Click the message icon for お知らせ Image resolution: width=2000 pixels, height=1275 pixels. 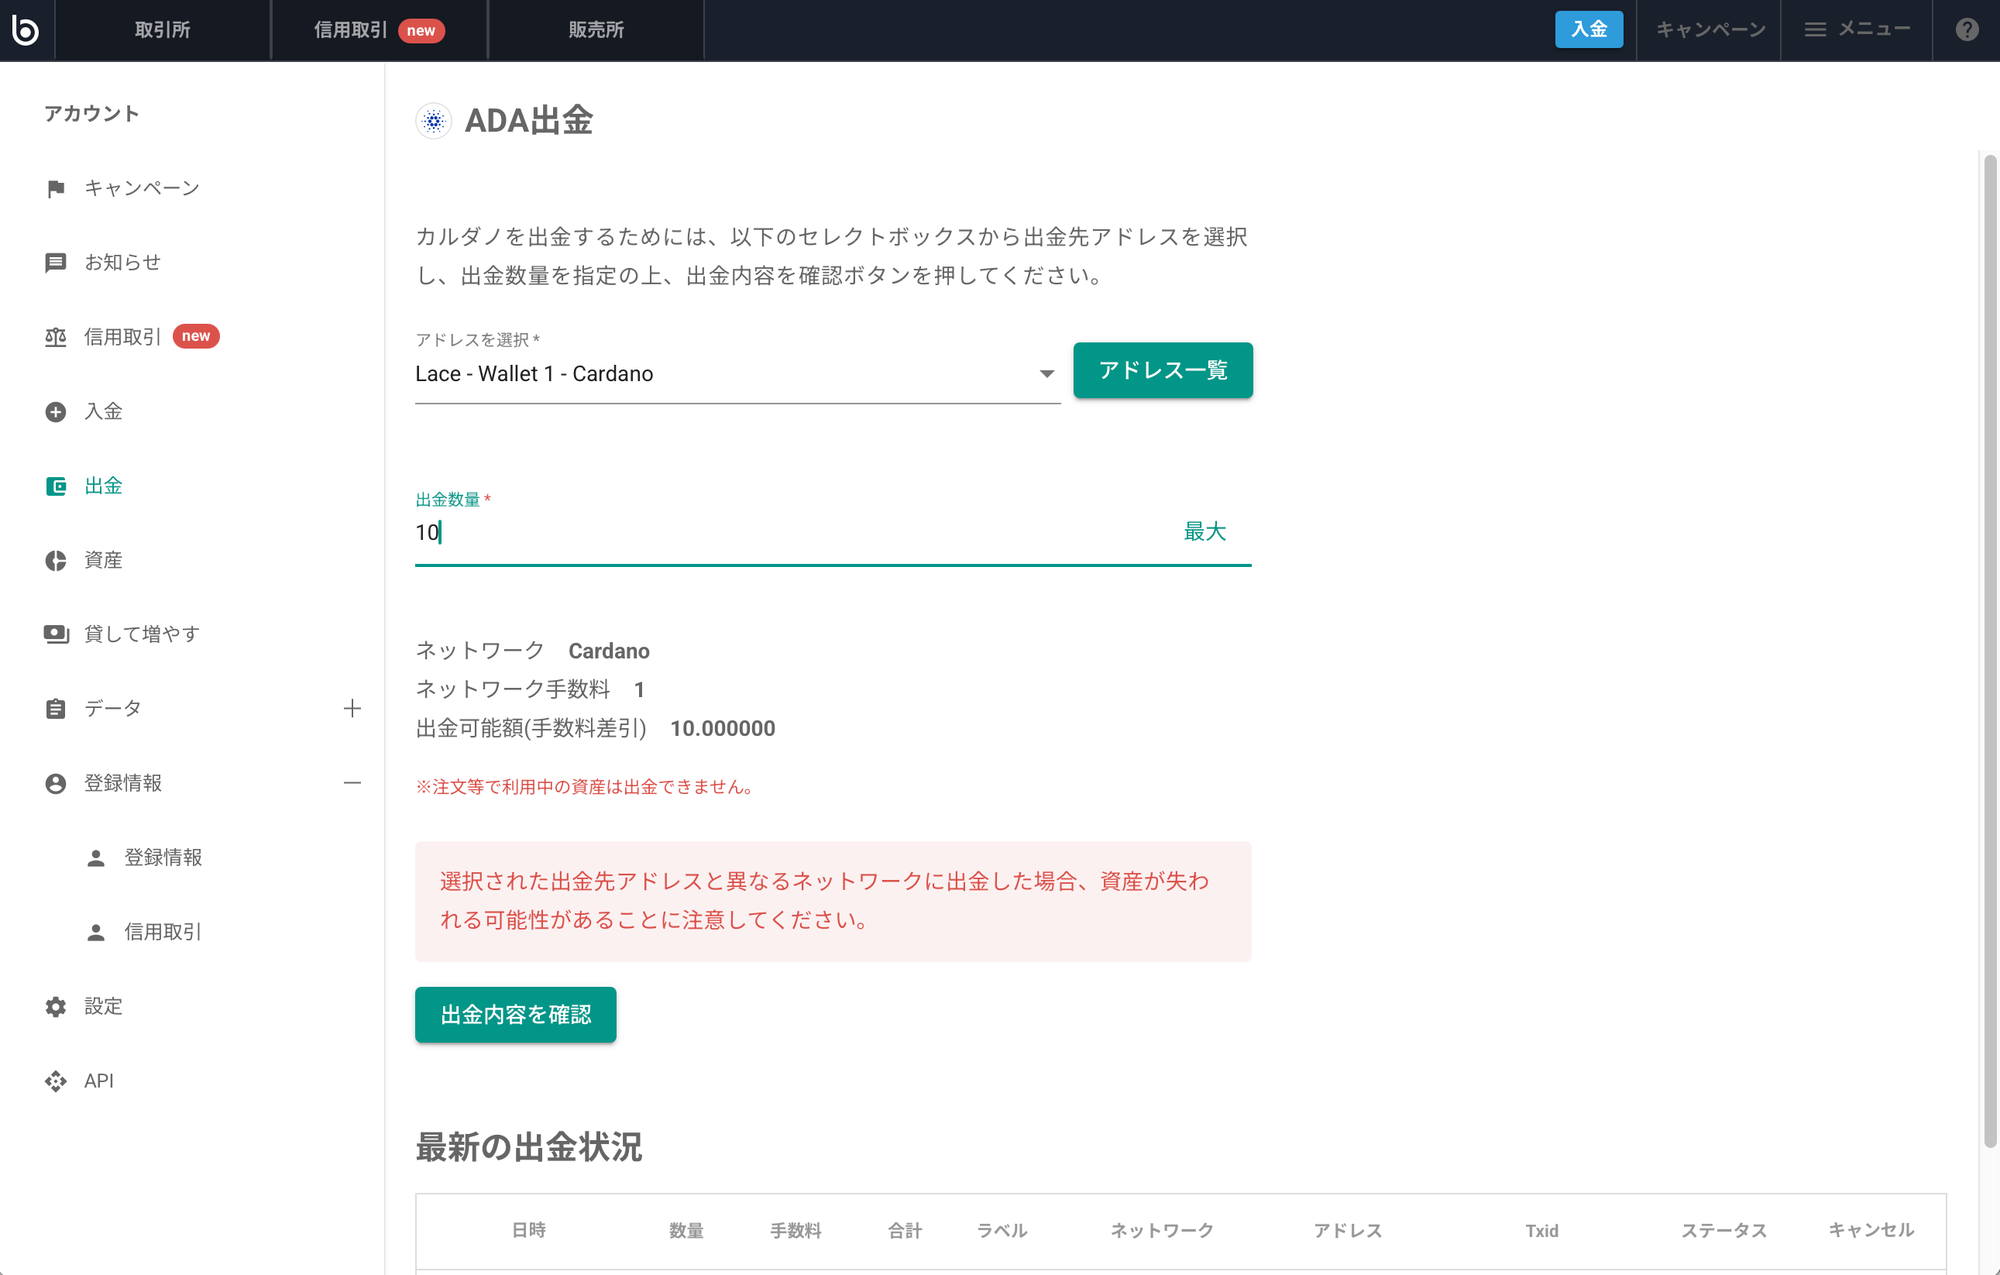pos(56,263)
